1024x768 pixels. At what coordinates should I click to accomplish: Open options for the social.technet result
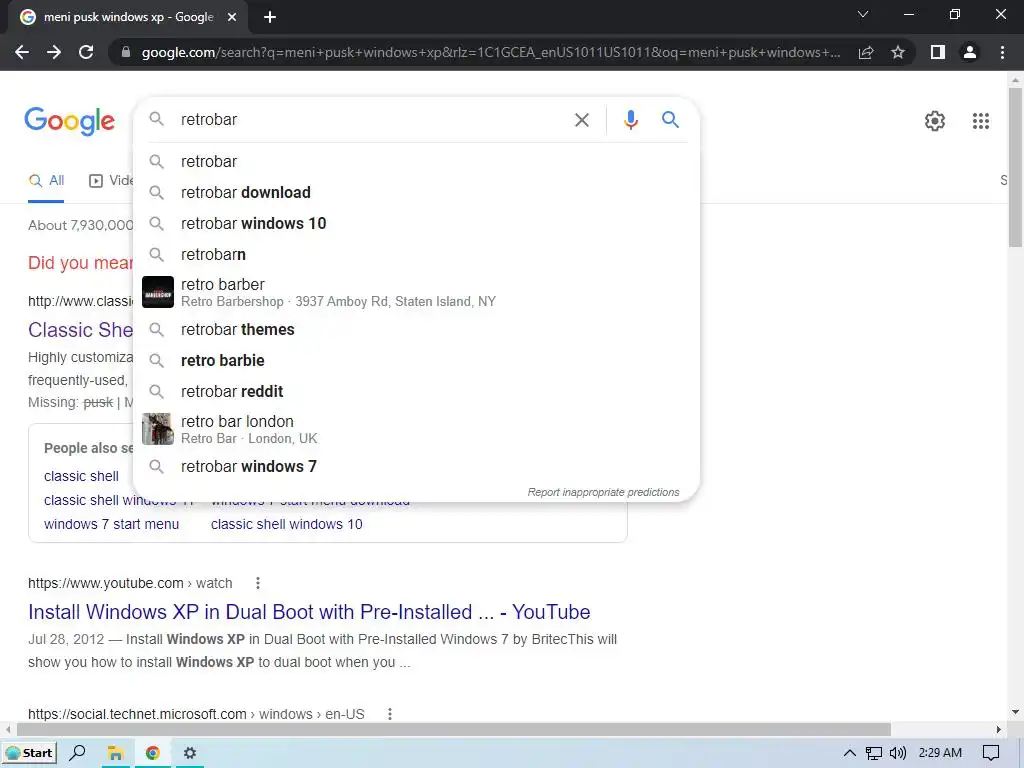(x=390, y=714)
